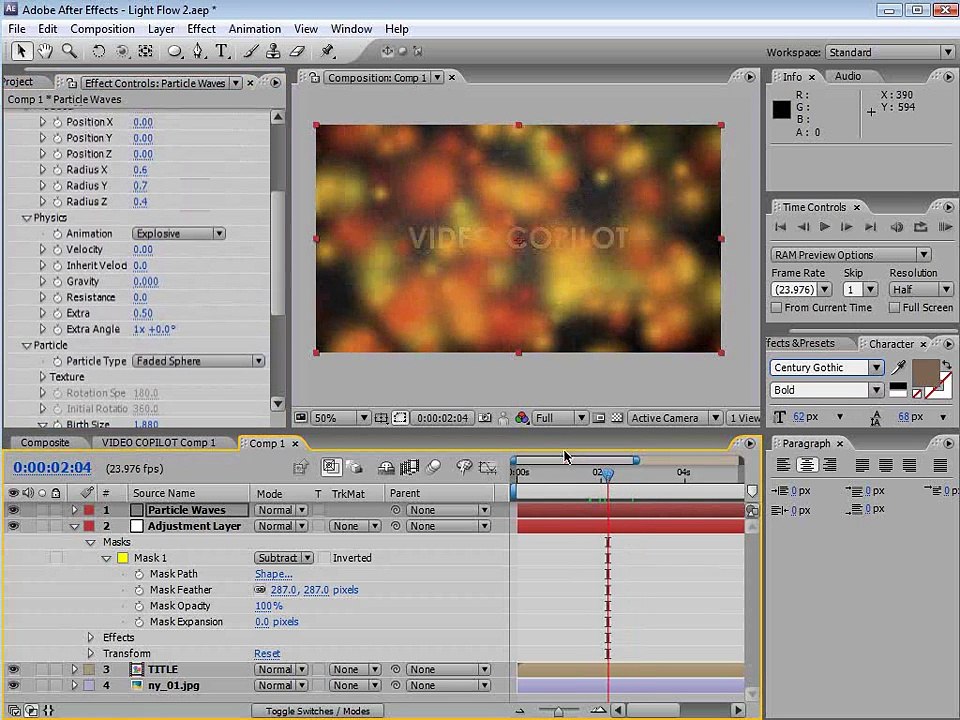This screenshot has height=720, width=960.
Task: Open Mask 1 Subtract mode dropdown
Action: [x=283, y=558]
